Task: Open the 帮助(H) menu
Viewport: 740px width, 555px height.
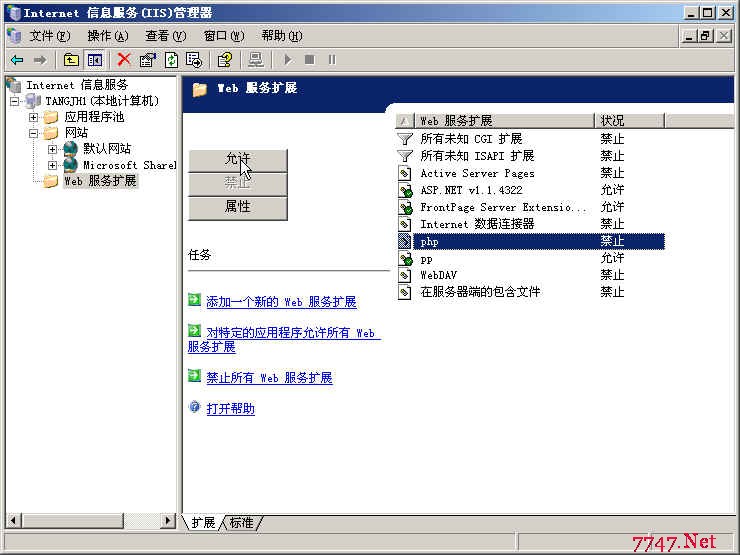Action: click(282, 36)
